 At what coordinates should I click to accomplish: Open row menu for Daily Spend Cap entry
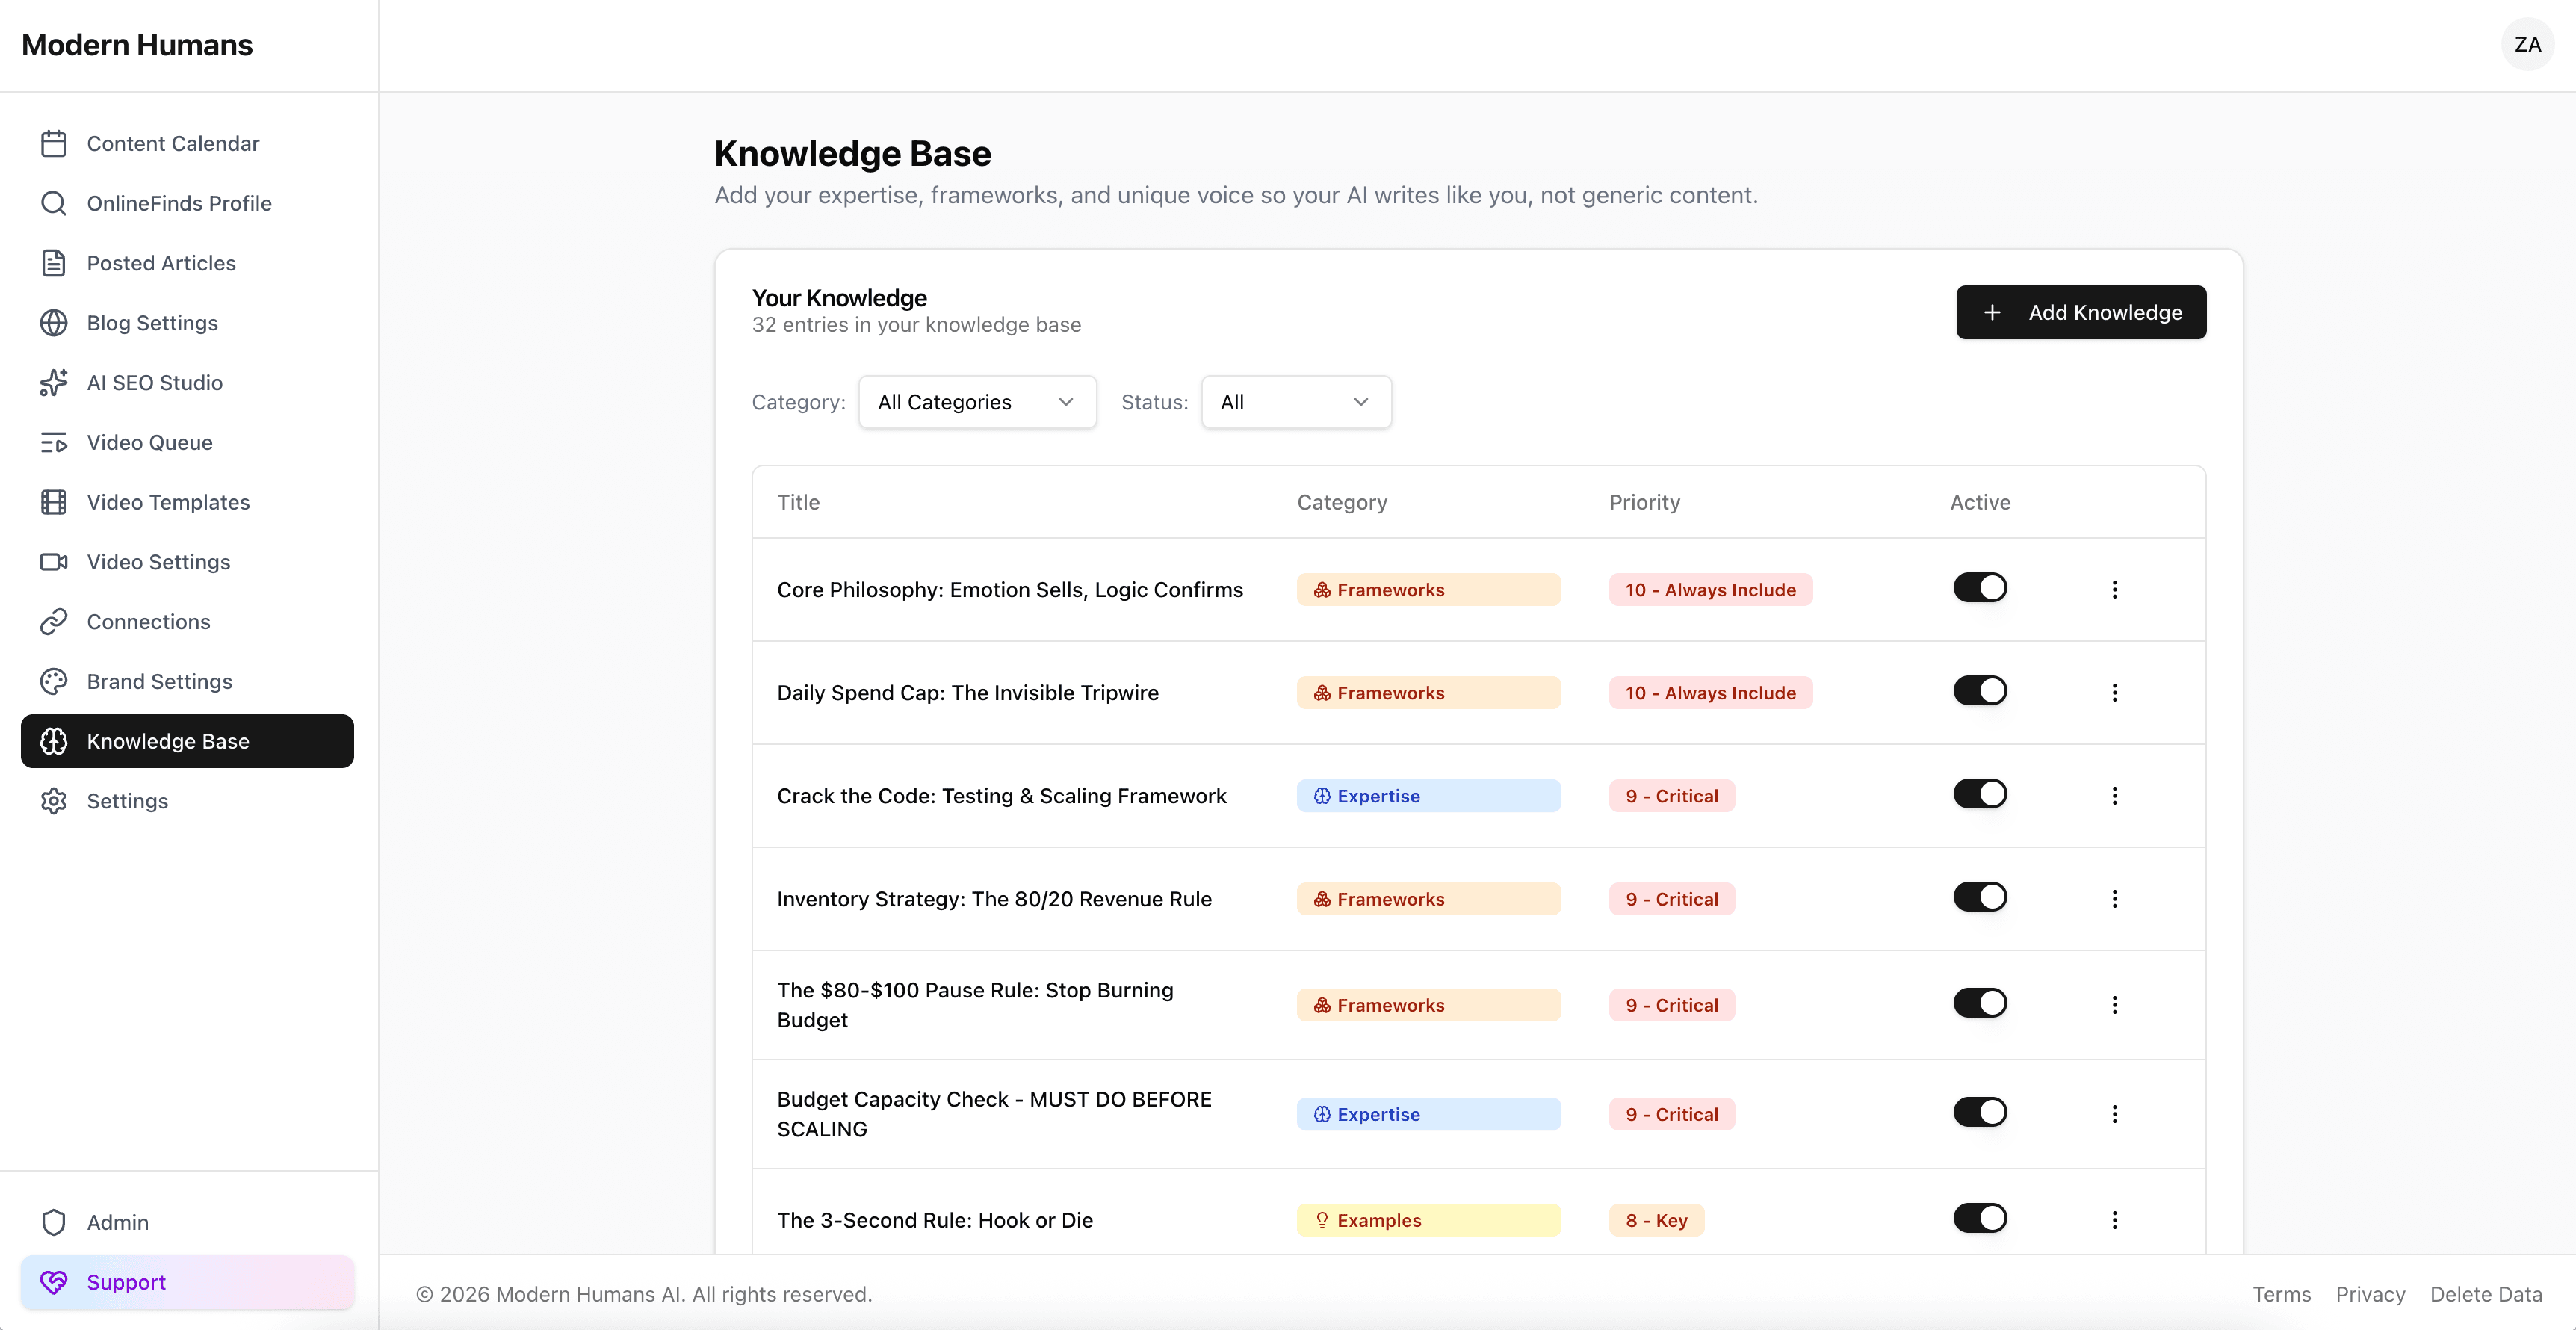click(2114, 693)
